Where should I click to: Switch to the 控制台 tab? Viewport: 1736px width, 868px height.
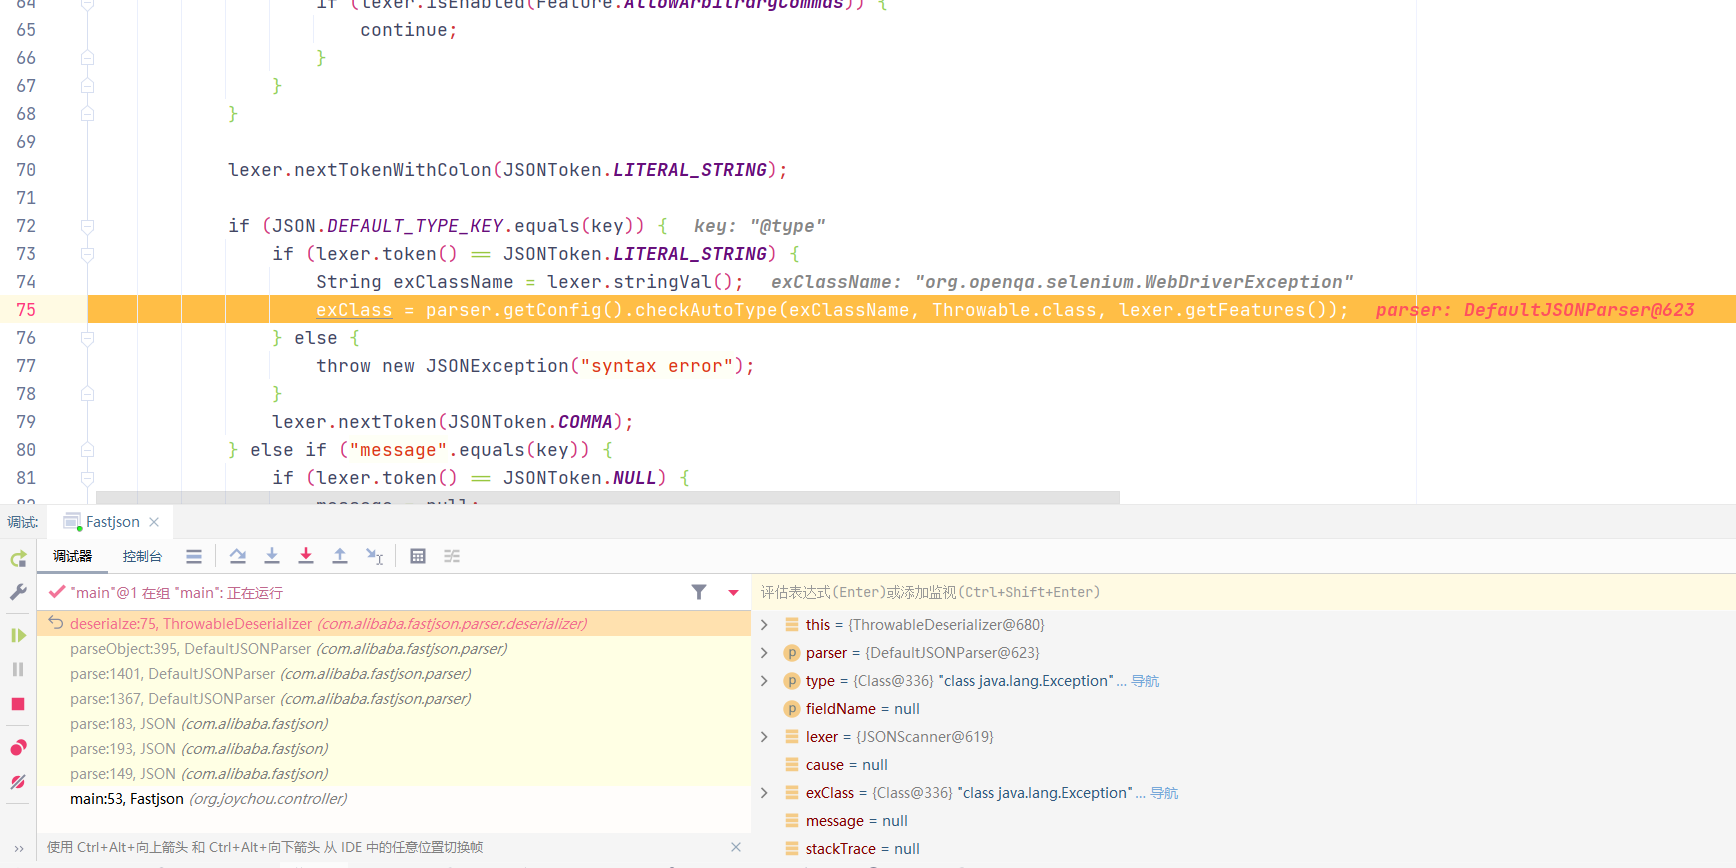pos(142,556)
